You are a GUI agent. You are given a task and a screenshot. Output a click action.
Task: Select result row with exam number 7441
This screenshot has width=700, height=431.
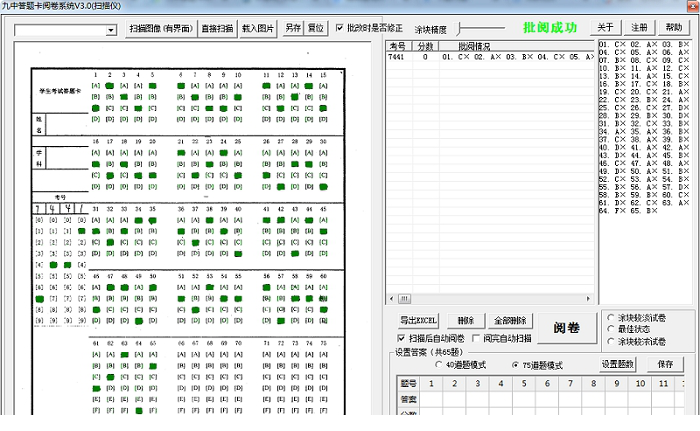tap(490, 57)
